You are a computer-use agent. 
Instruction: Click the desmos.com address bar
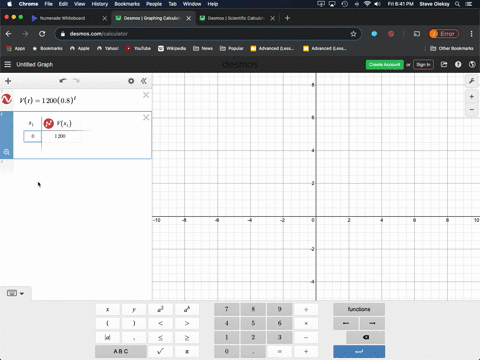[x=207, y=34]
